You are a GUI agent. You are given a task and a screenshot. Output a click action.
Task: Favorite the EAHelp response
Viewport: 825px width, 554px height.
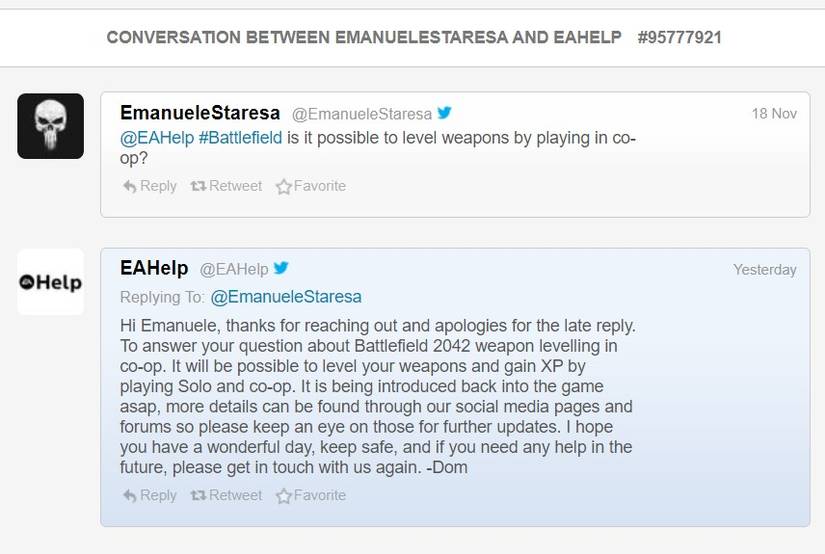(310, 495)
